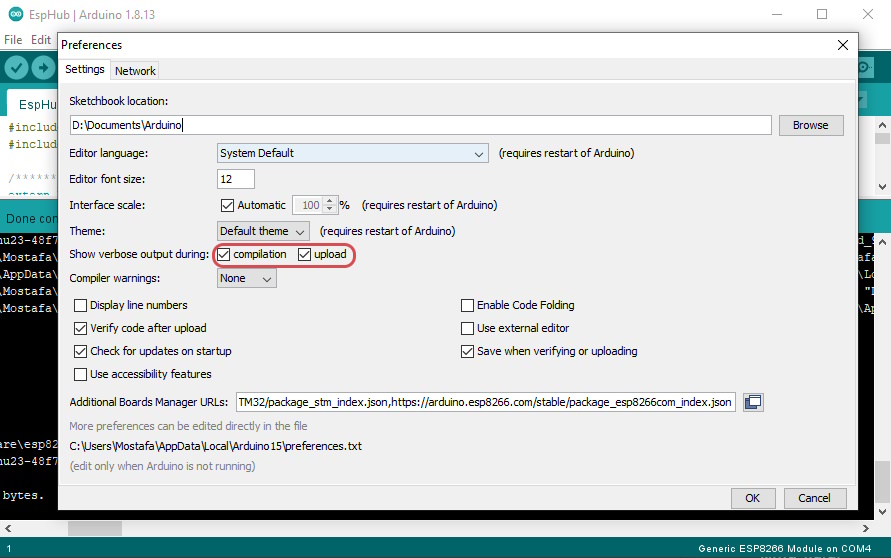The width and height of the screenshot is (891, 558).
Task: Enable Code Folding checkbox
Action: 467,306
